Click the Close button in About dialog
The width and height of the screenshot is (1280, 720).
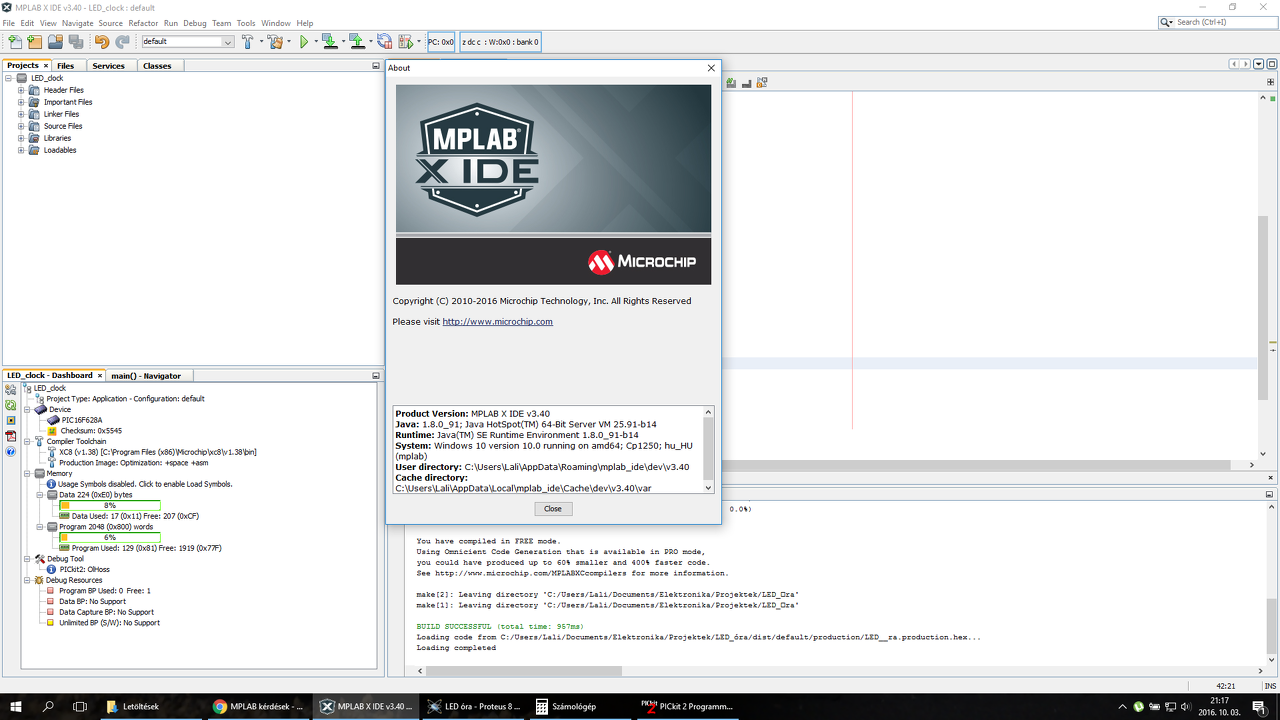point(553,509)
